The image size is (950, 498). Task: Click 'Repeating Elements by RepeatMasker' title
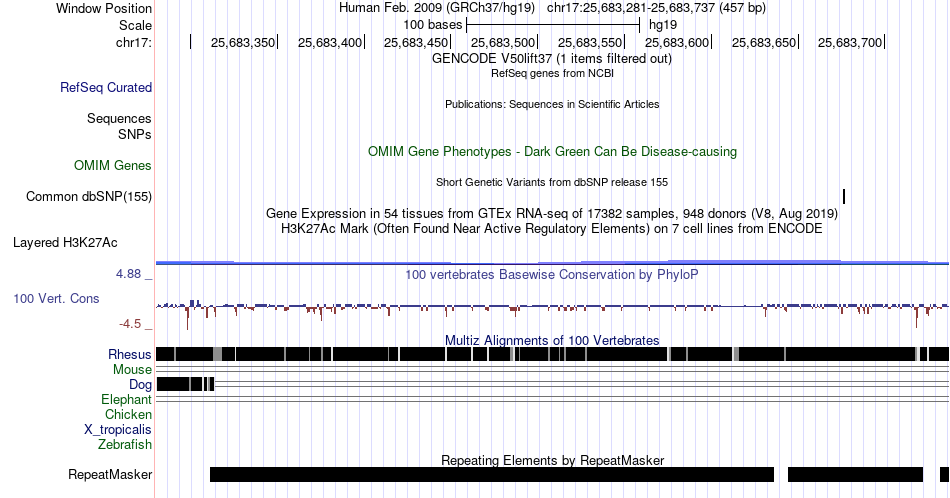(x=552, y=460)
